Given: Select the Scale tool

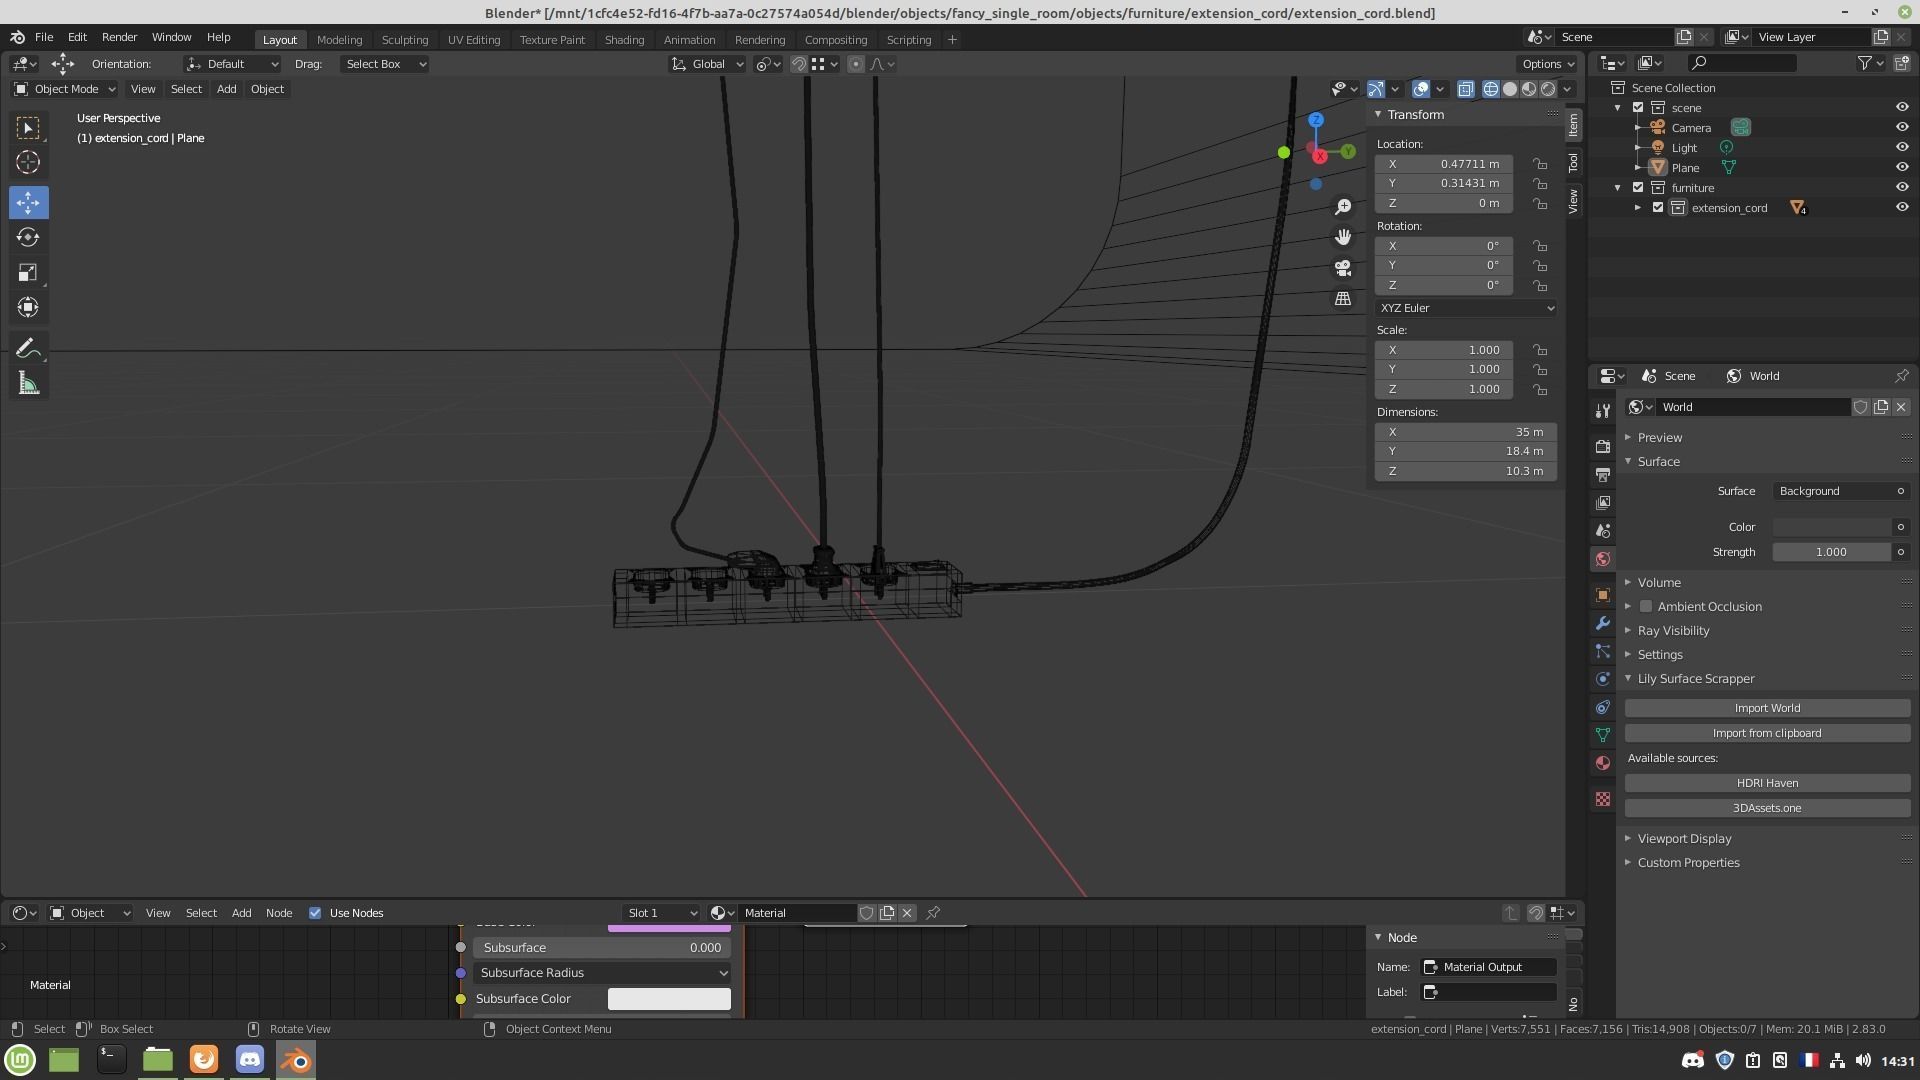Looking at the screenshot, I should coord(28,272).
